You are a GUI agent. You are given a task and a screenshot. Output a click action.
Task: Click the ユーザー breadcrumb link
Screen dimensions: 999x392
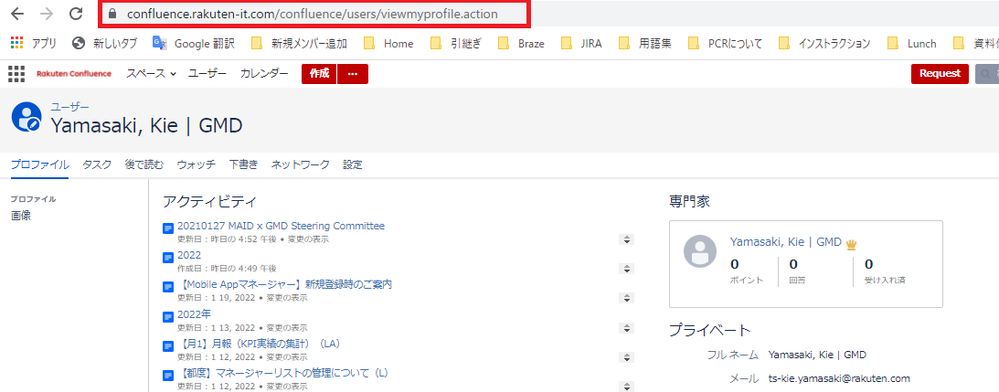[70, 107]
